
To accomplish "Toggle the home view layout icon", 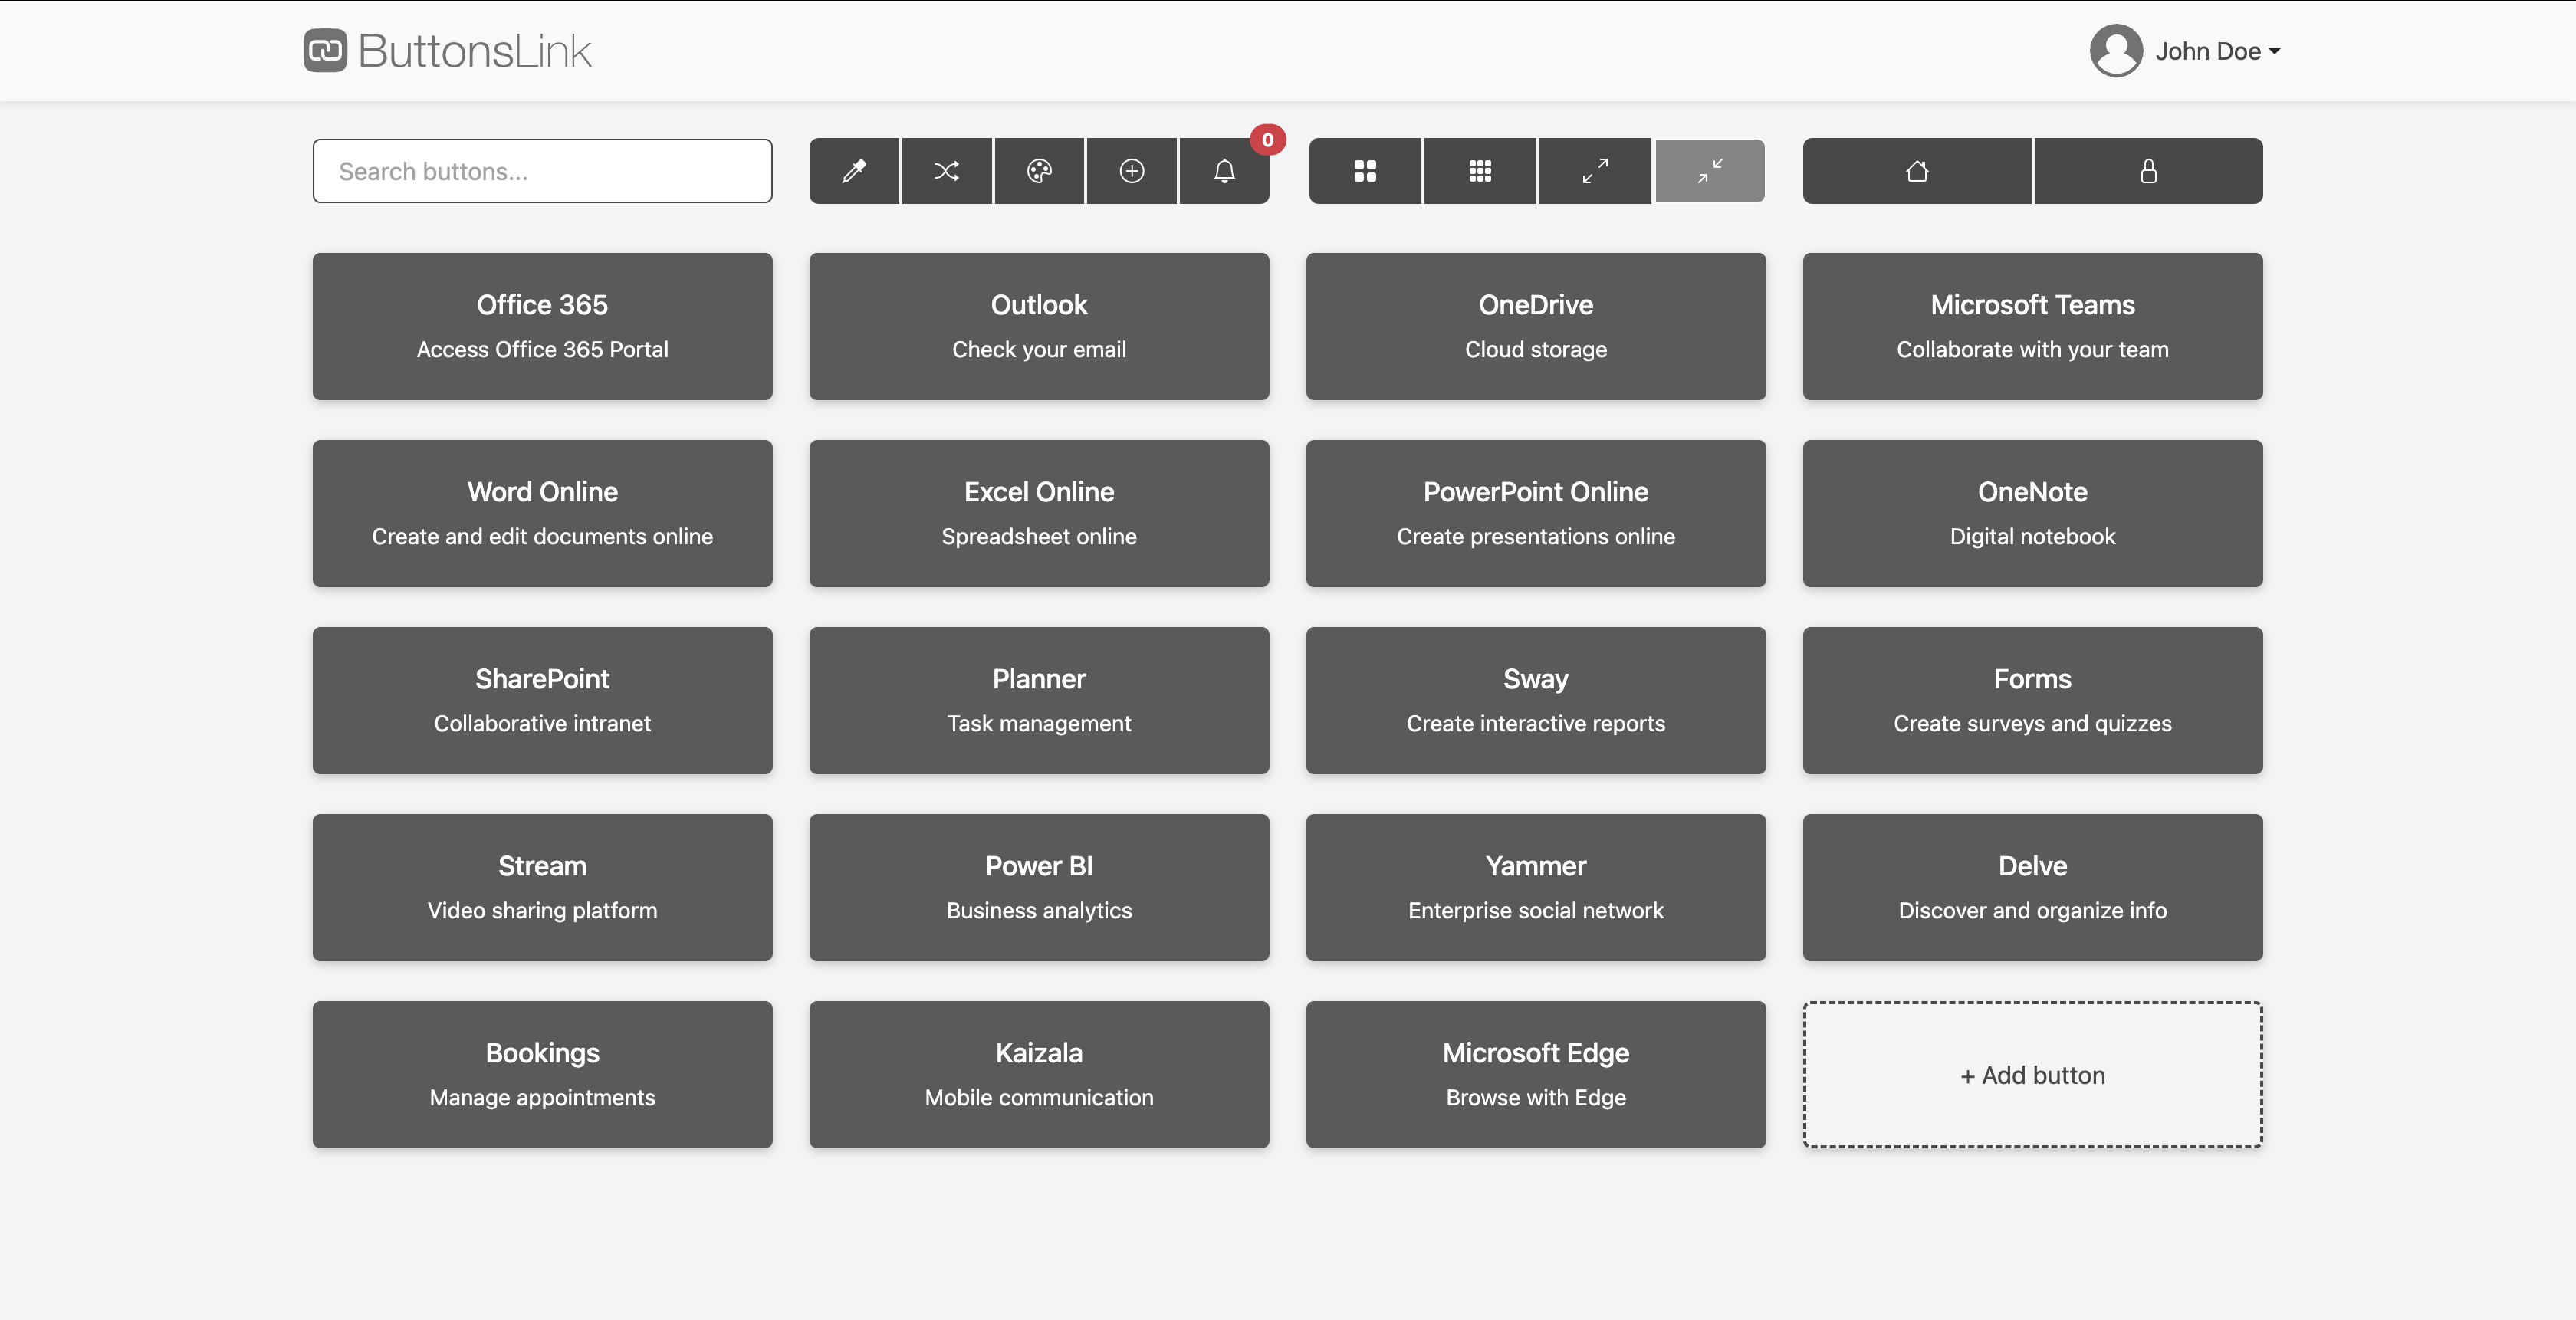I will click(x=1917, y=170).
